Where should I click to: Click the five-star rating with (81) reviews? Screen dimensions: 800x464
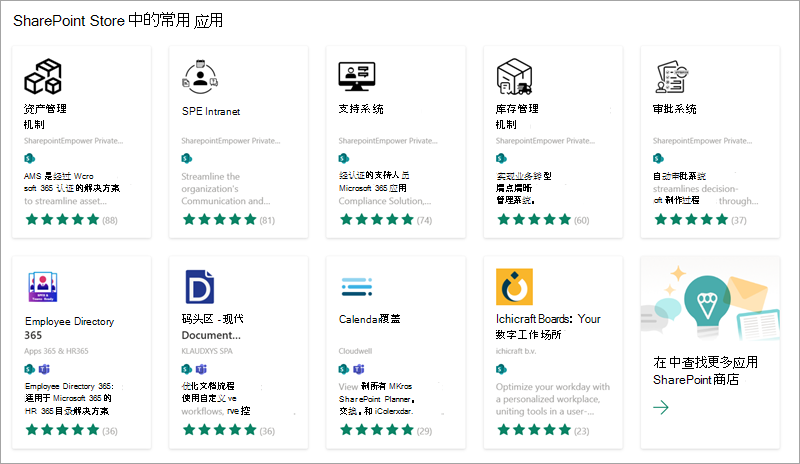click(228, 220)
